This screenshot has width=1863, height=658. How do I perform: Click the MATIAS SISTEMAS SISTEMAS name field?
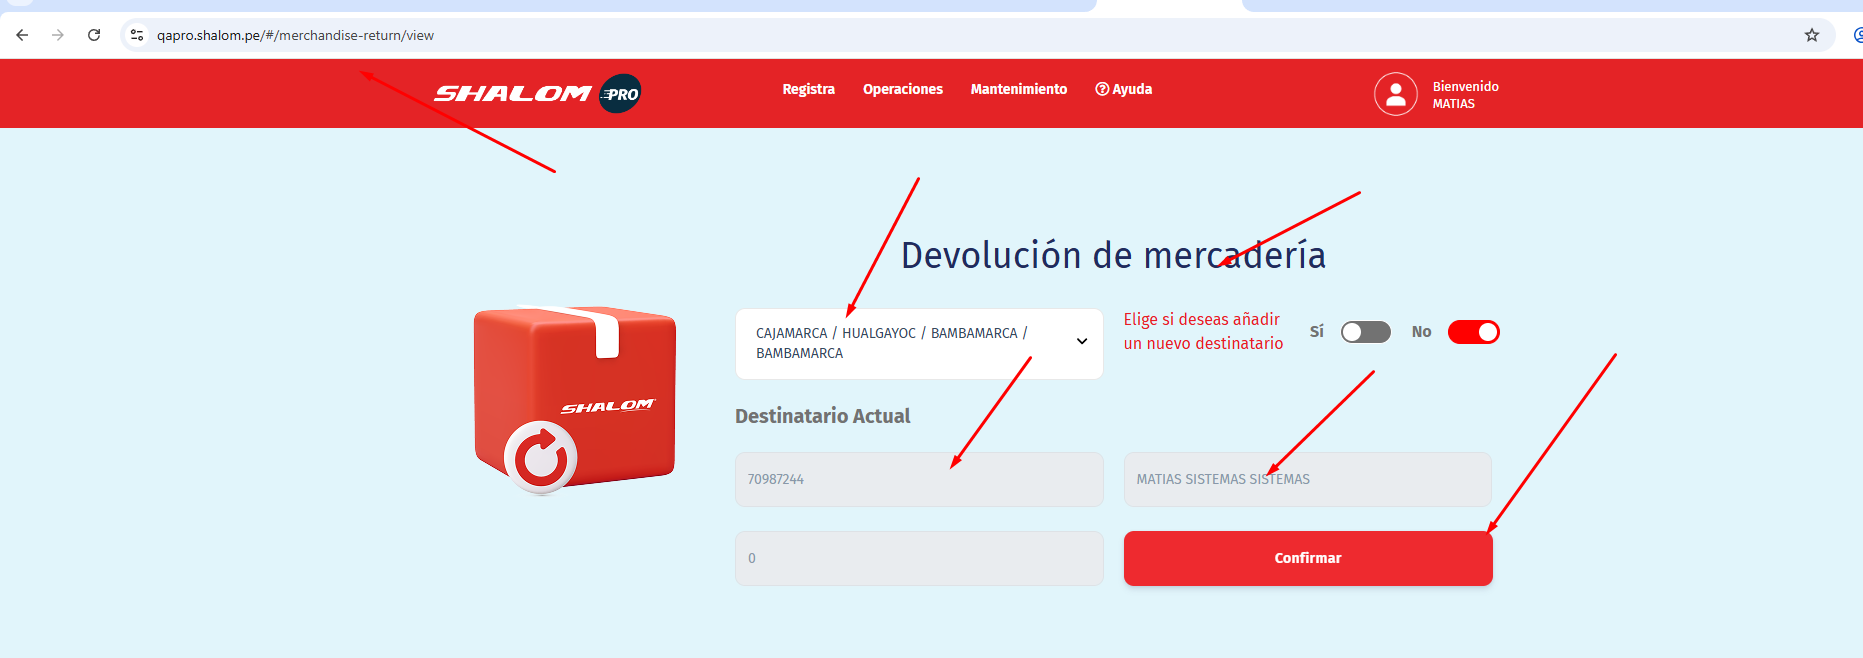click(1307, 479)
